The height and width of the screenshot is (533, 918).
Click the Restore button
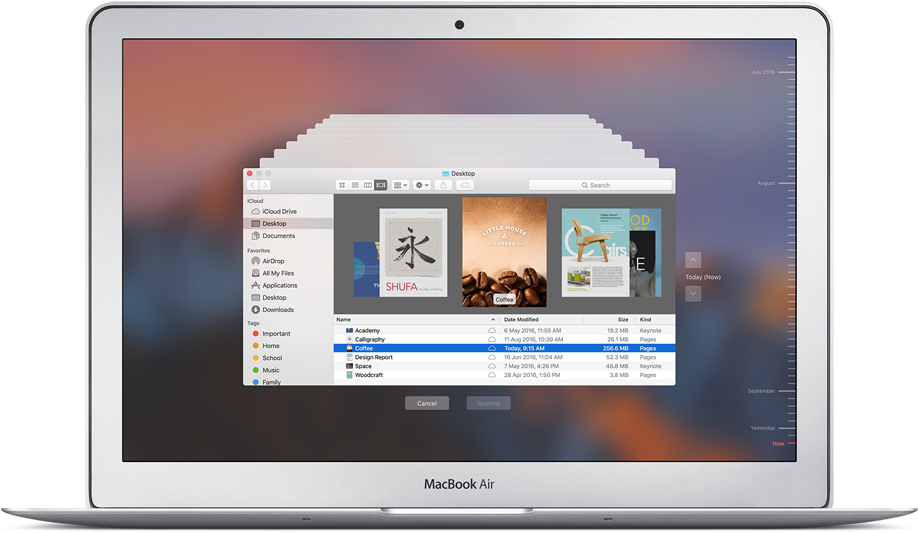click(488, 404)
